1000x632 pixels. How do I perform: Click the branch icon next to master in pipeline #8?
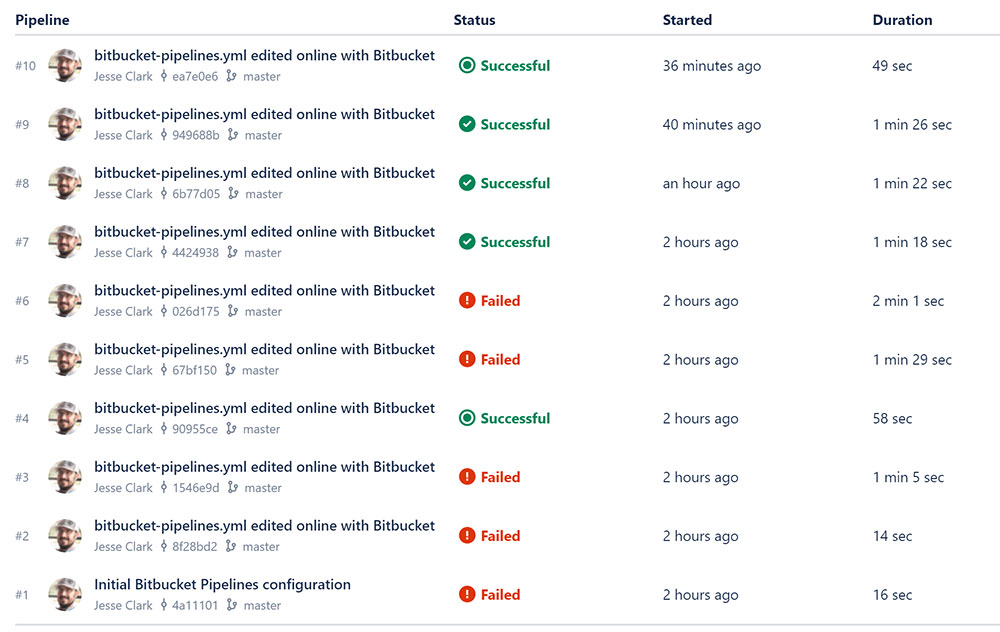pos(233,194)
